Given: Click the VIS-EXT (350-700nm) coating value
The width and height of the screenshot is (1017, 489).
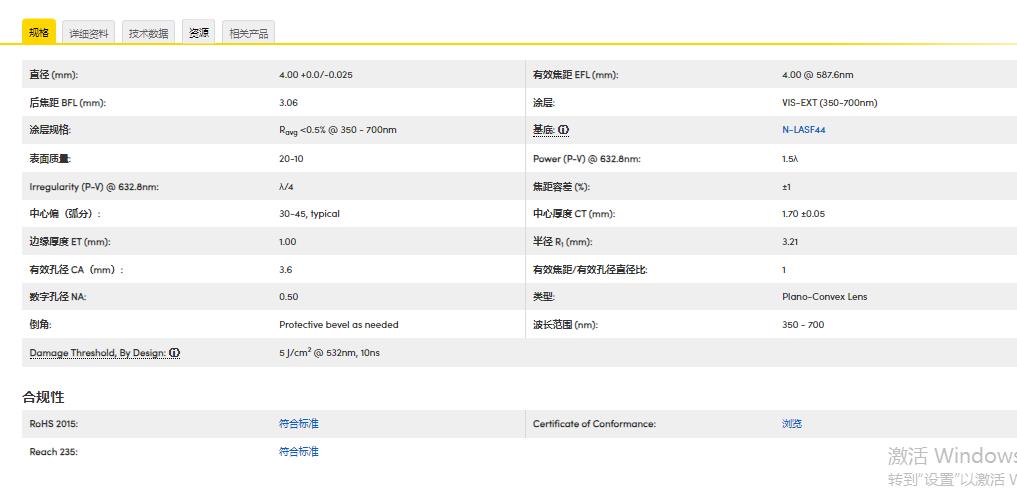Looking at the screenshot, I should tap(829, 103).
